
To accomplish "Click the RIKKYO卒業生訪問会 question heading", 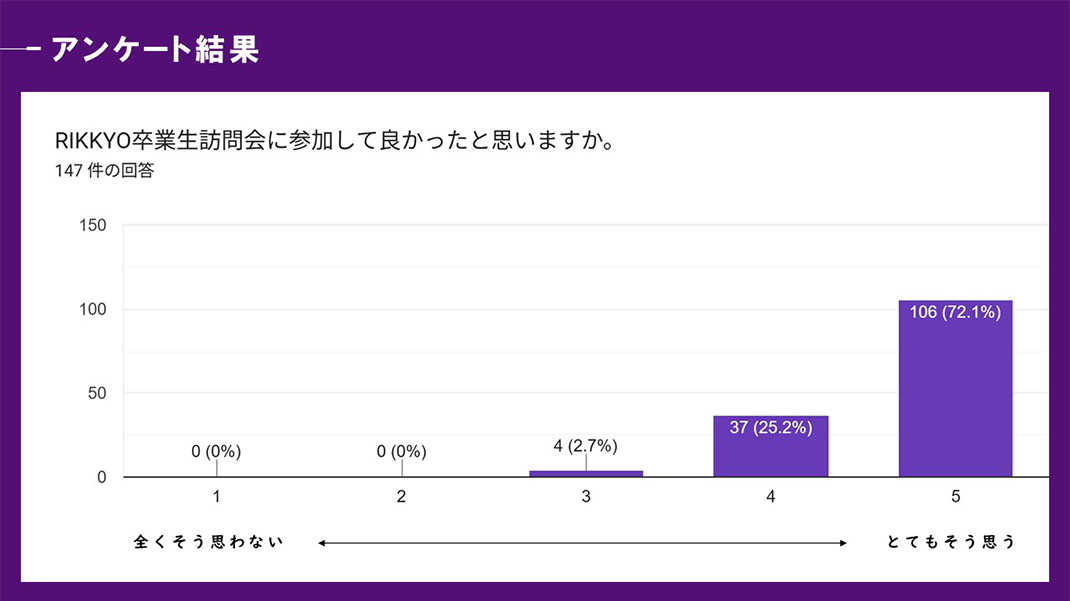I will pos(334,139).
